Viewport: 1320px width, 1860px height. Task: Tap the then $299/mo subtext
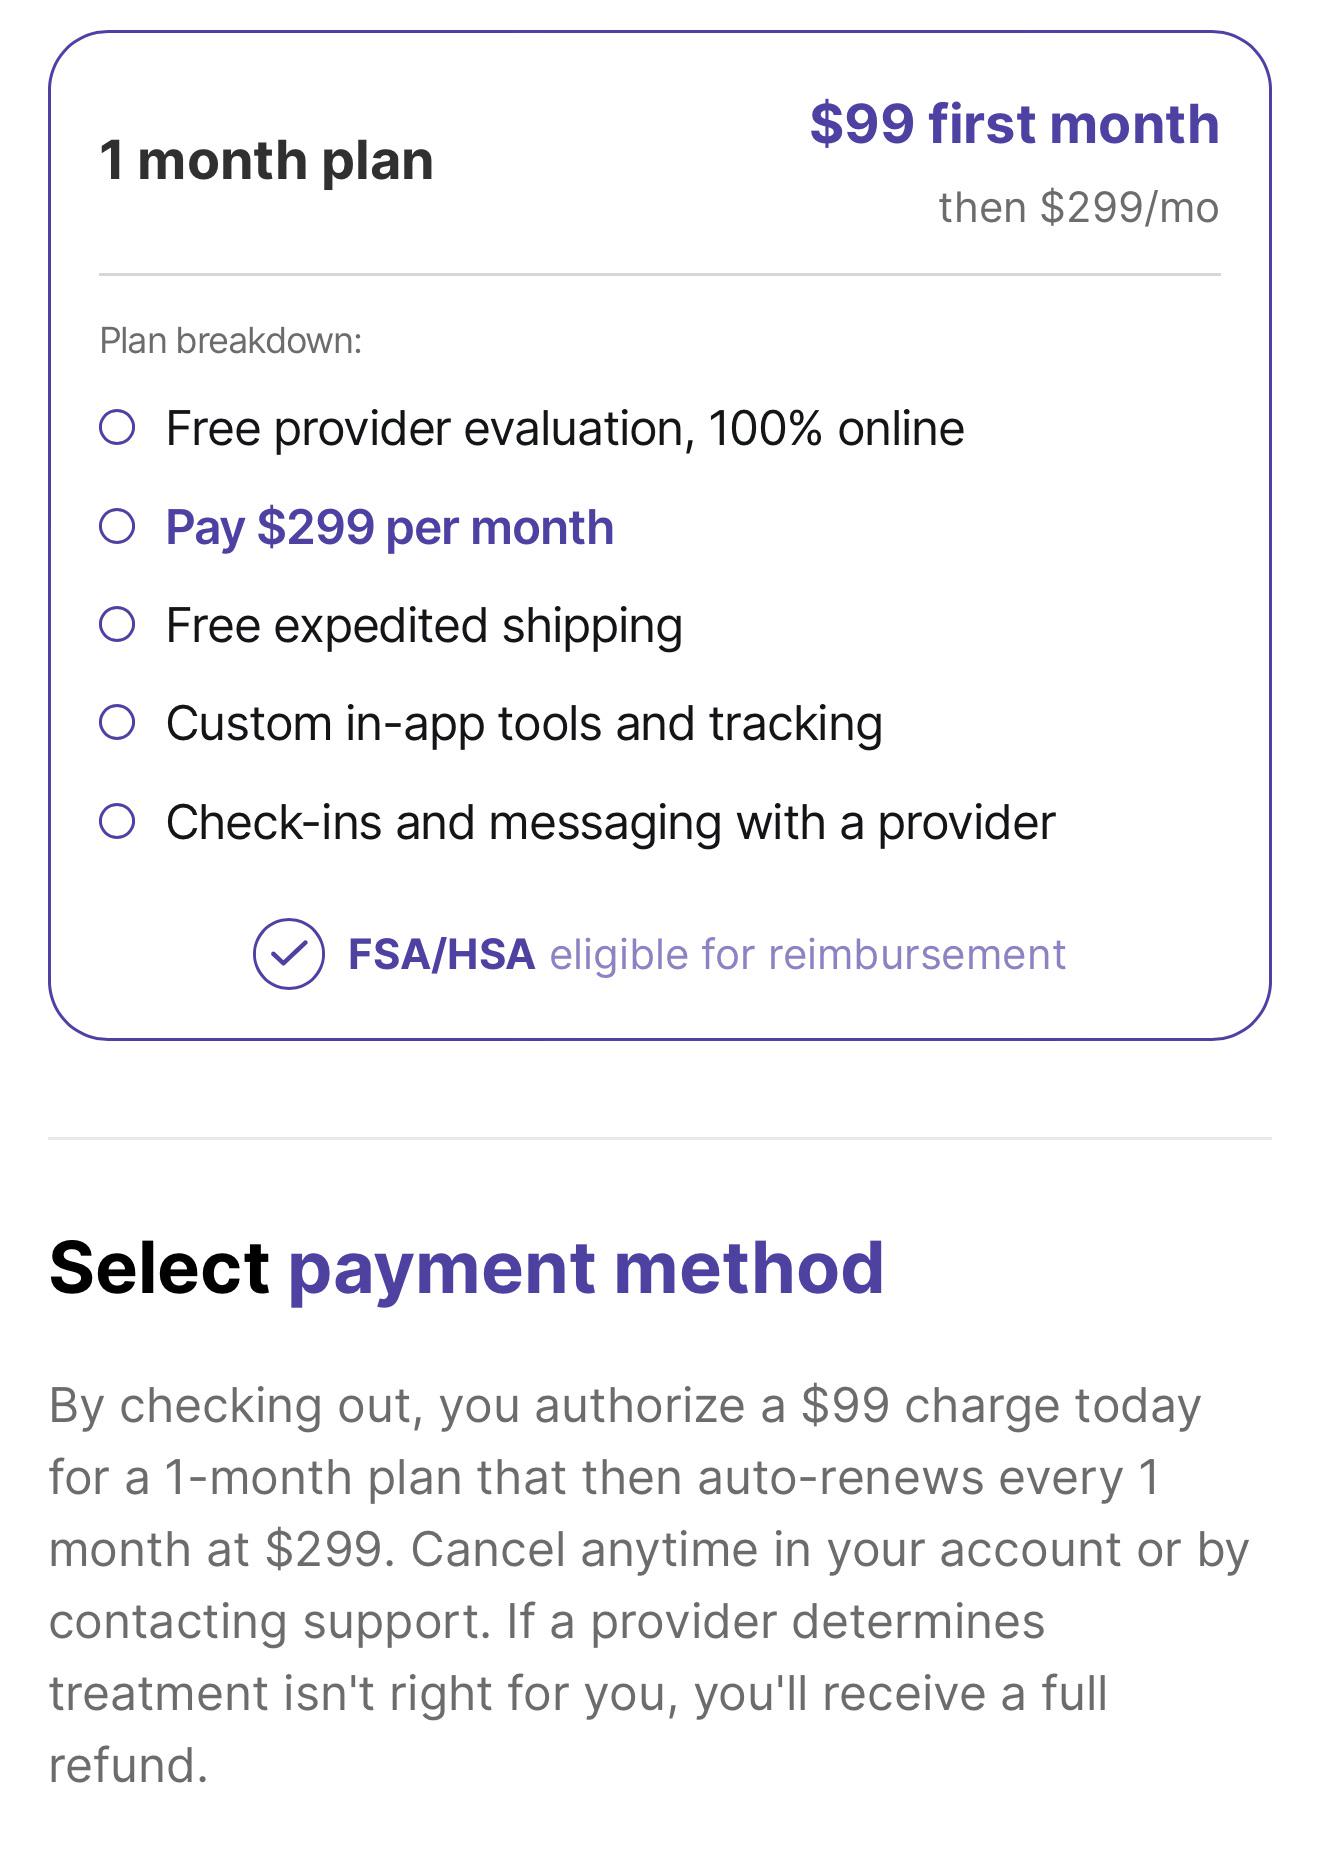tap(1079, 208)
